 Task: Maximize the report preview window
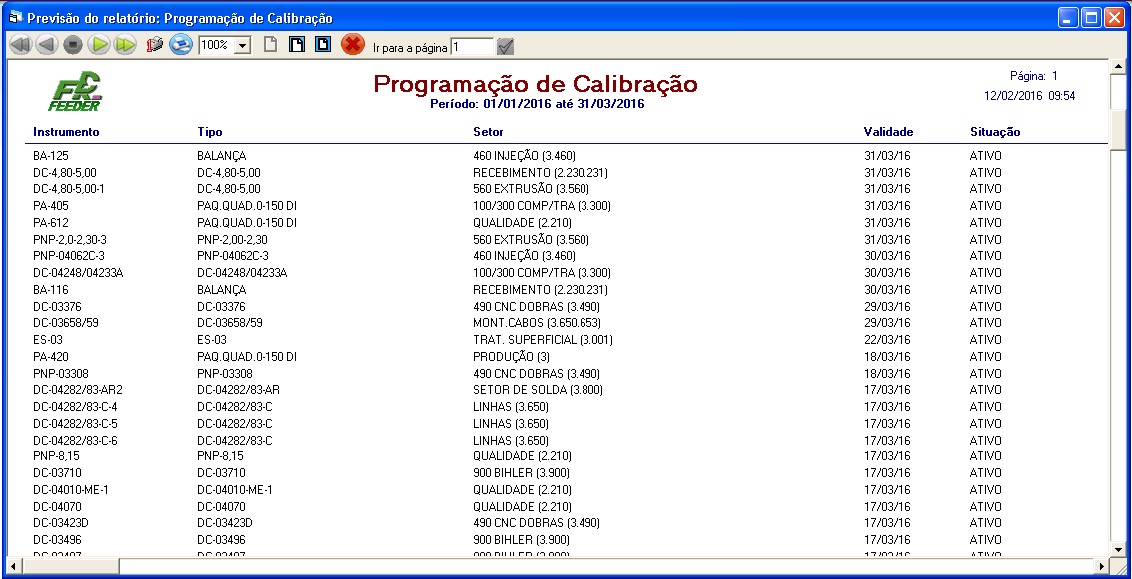coord(1092,17)
